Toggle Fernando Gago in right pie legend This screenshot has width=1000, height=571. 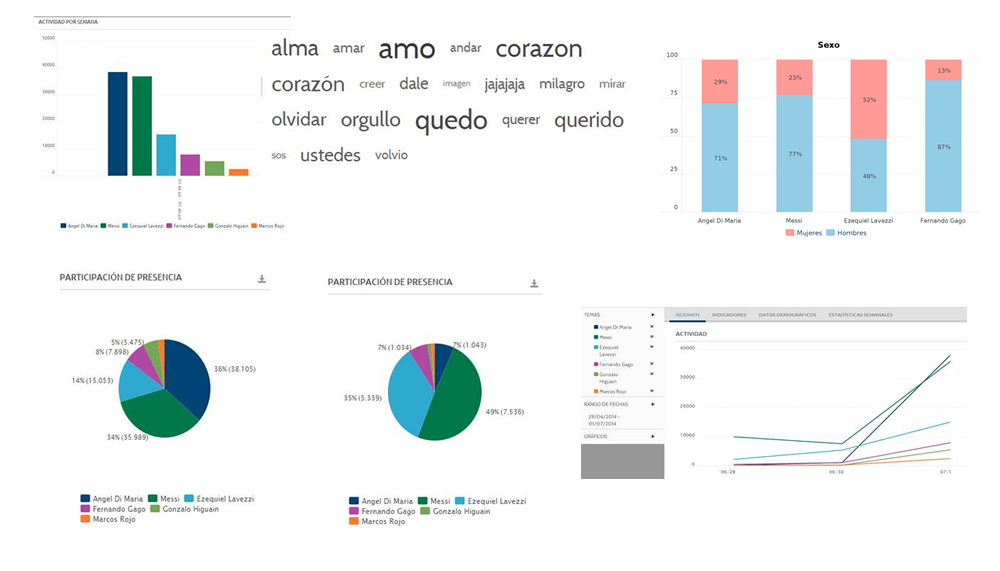pyautogui.click(x=382, y=512)
